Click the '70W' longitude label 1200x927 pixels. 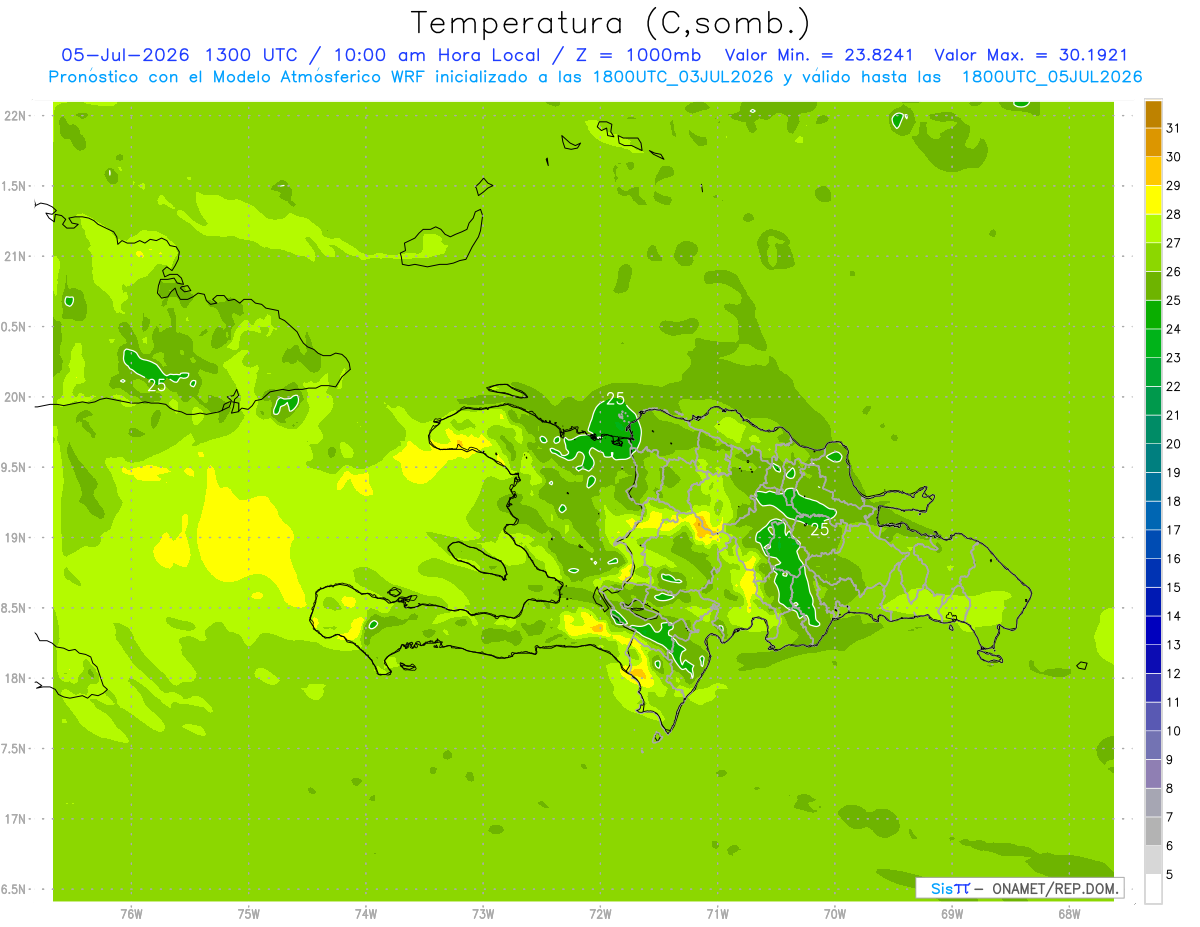click(x=835, y=914)
